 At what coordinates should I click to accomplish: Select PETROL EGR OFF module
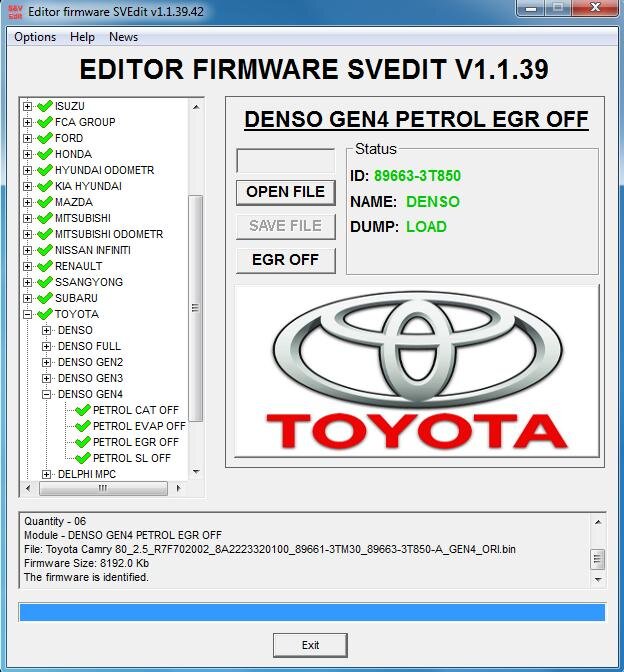(135, 442)
